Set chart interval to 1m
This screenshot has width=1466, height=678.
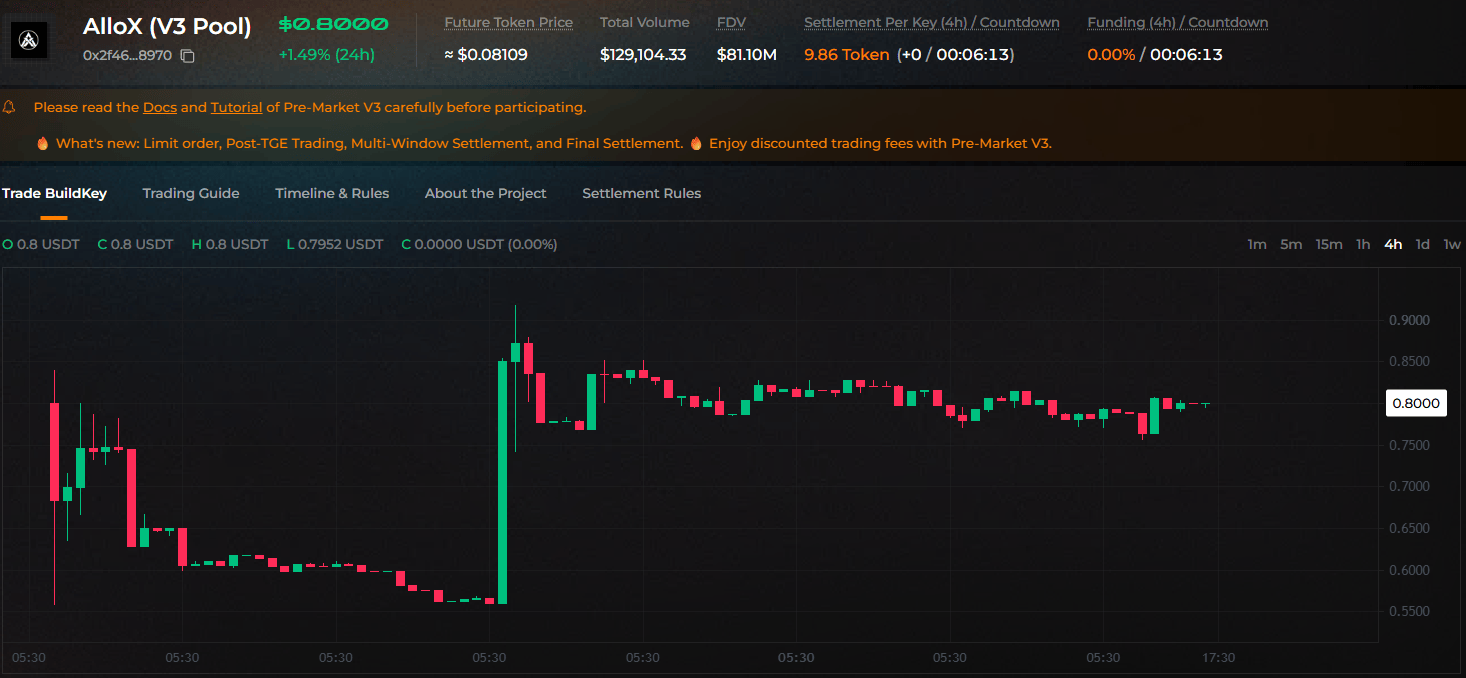[x=1257, y=244]
